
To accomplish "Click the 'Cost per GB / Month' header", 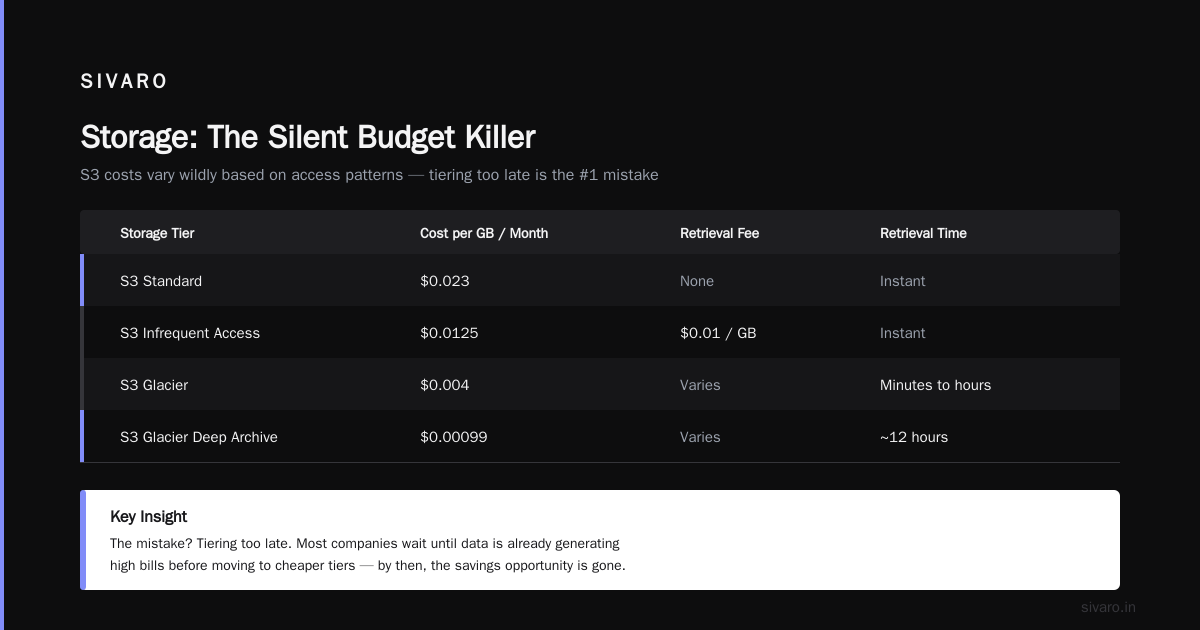I will (484, 233).
